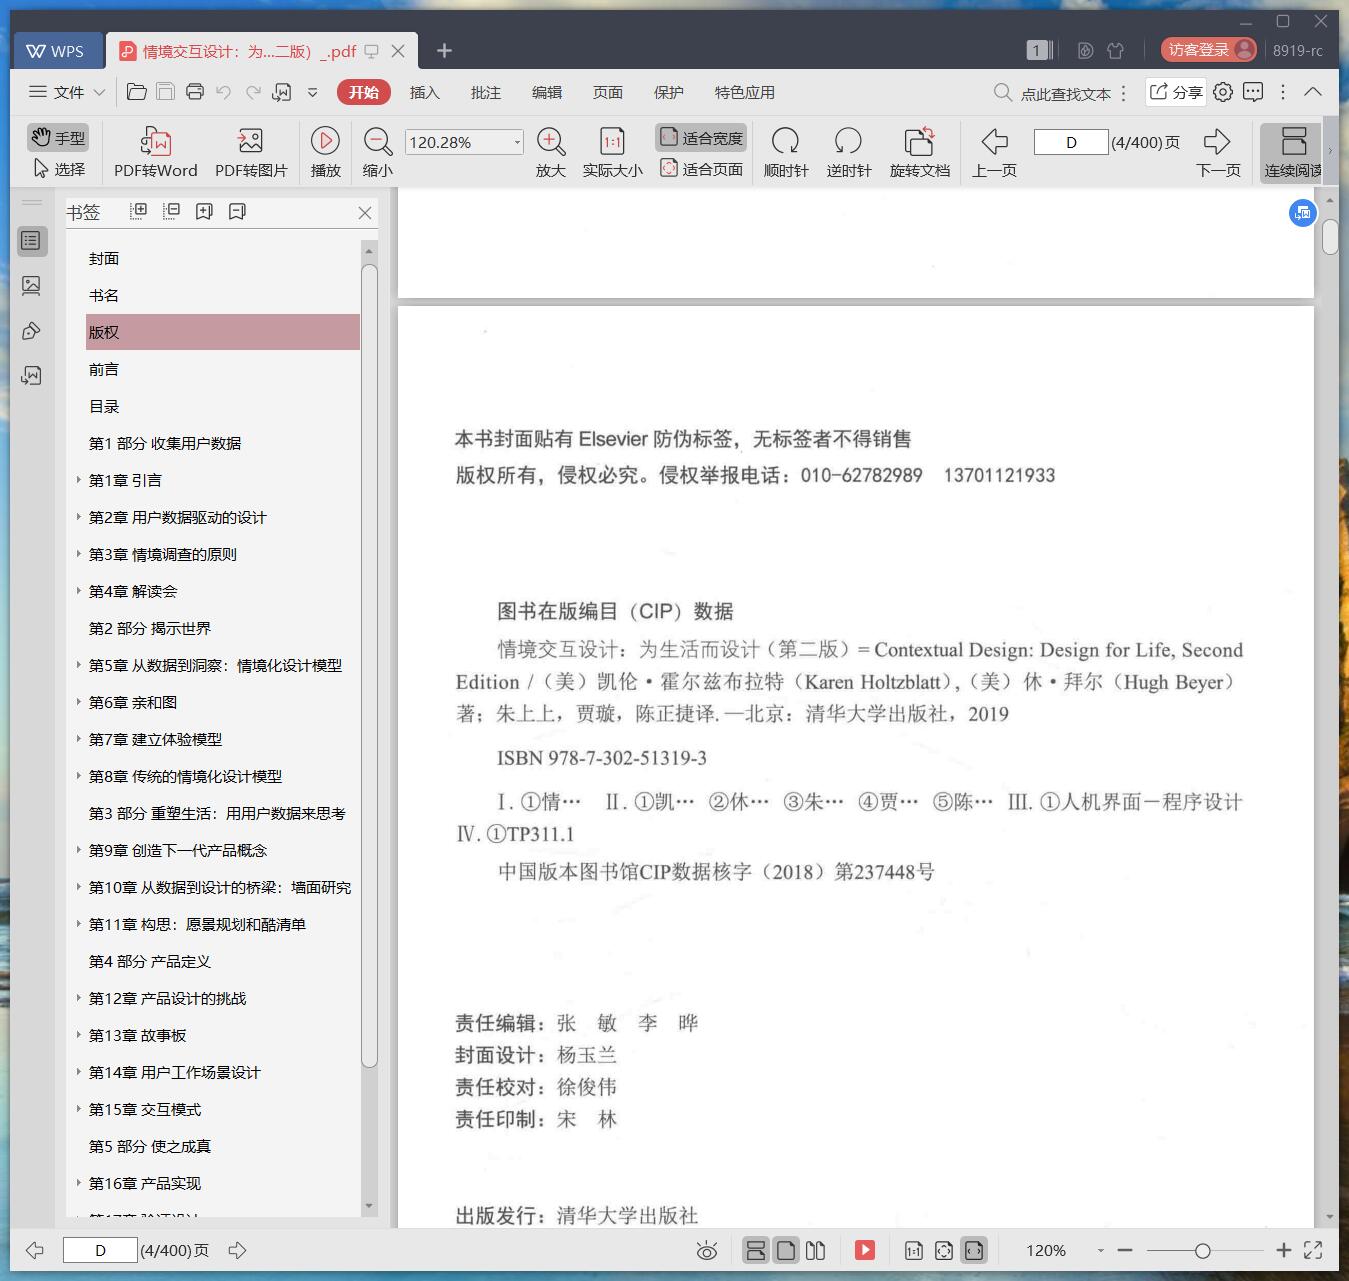1349x1281 pixels.
Task: Click the 分享 share button
Action: [x=1176, y=92]
